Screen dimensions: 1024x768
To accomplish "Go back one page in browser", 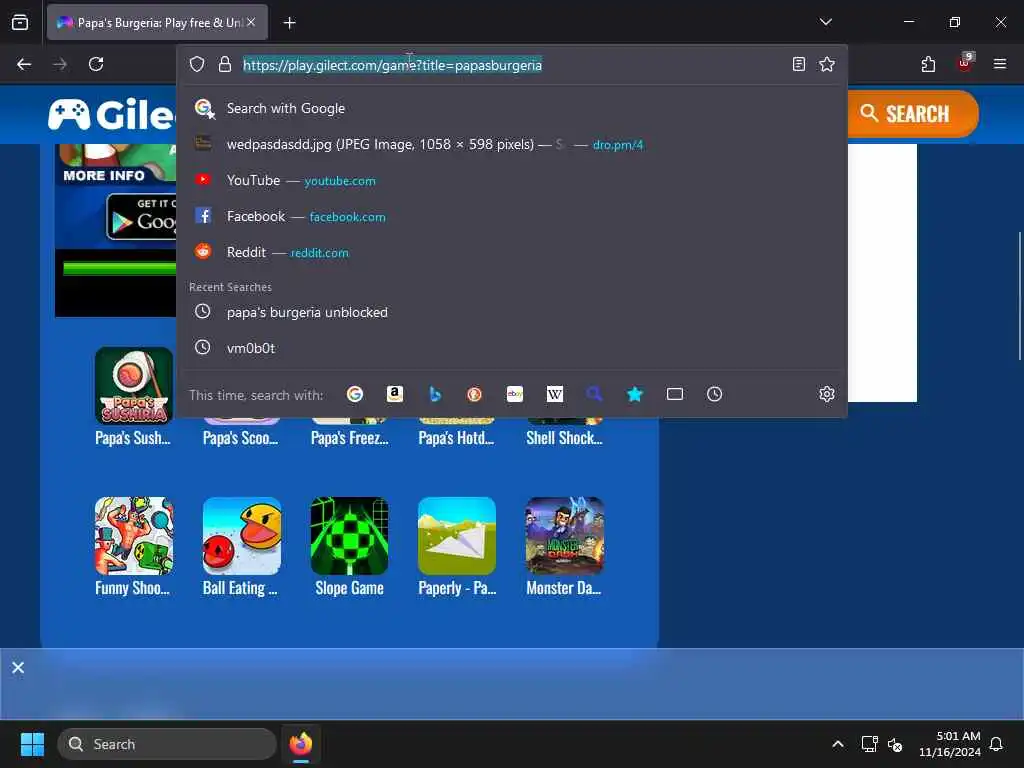I will point(24,64).
